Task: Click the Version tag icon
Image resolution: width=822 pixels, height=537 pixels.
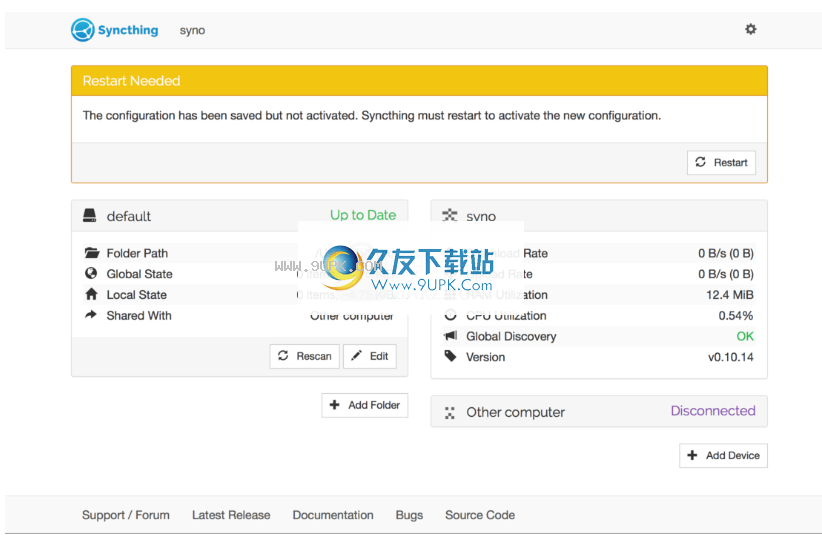Action: [x=450, y=357]
